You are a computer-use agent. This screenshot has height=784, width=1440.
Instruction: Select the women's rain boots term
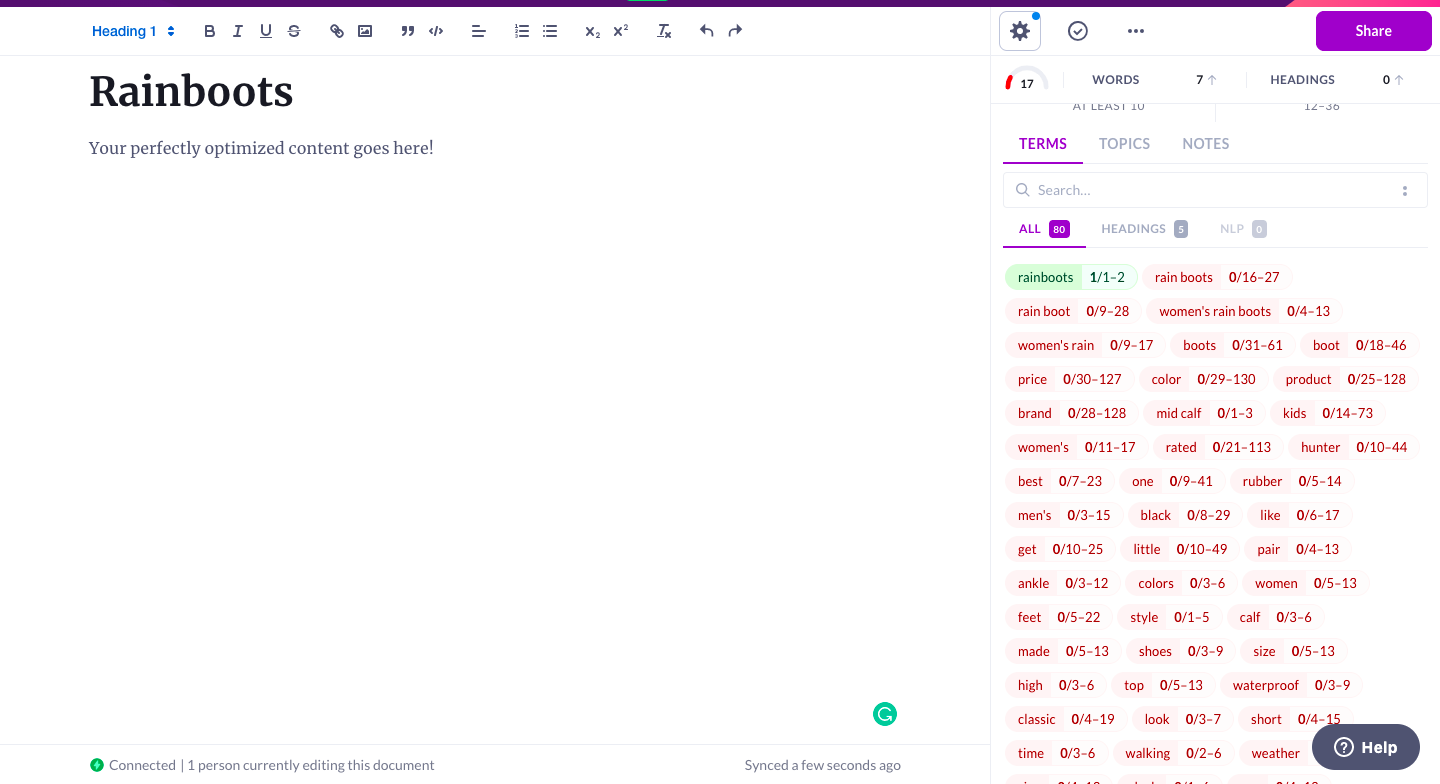[1245, 311]
